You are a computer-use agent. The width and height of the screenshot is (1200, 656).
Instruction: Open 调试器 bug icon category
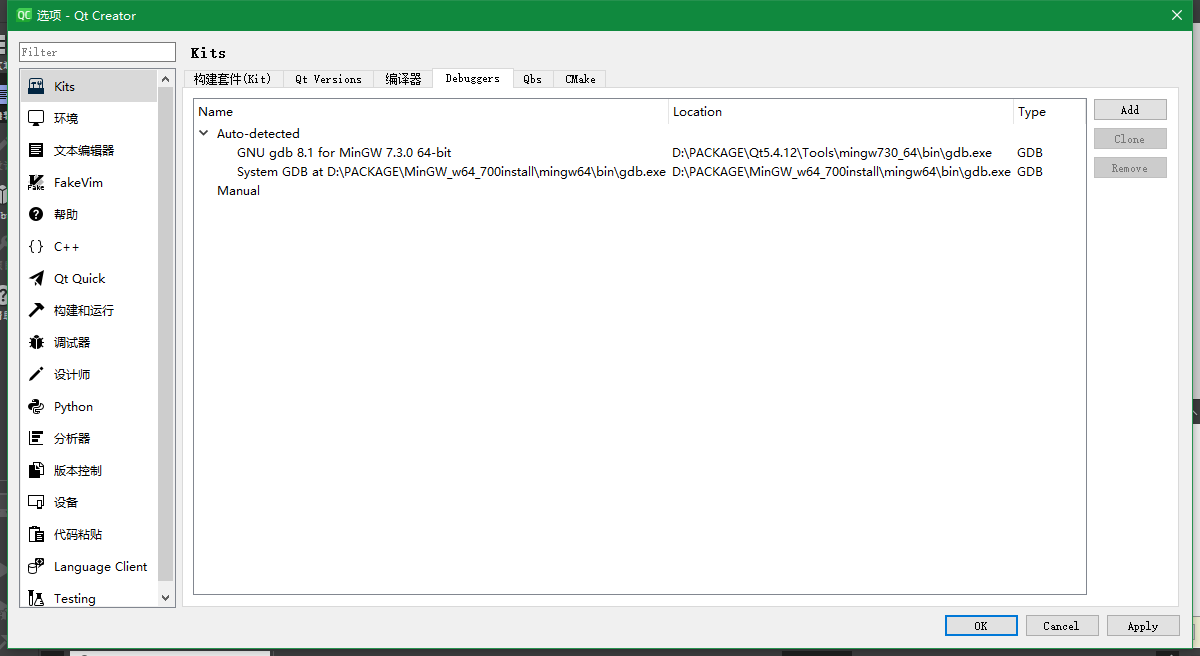click(x=36, y=342)
